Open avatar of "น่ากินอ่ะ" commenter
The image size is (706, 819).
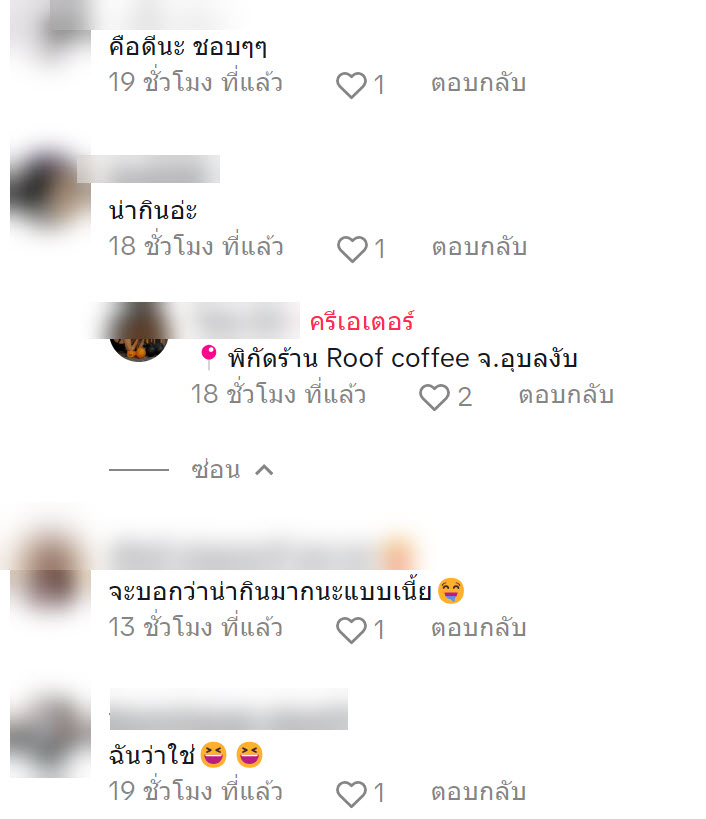point(50,191)
